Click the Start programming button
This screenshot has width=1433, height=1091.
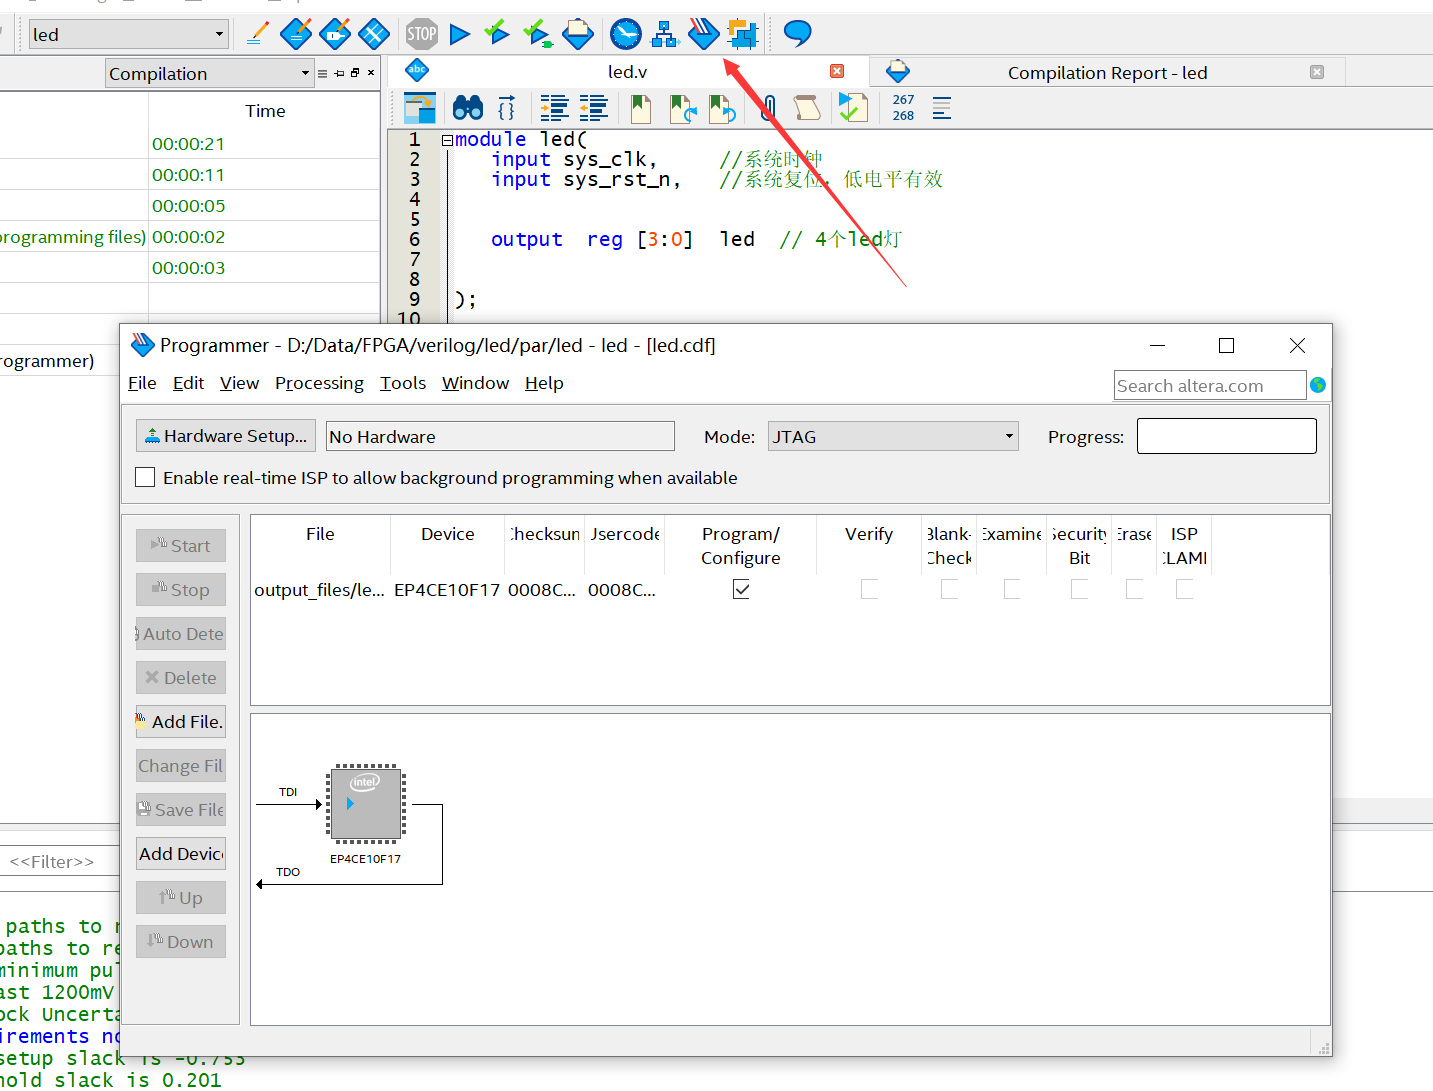click(181, 546)
